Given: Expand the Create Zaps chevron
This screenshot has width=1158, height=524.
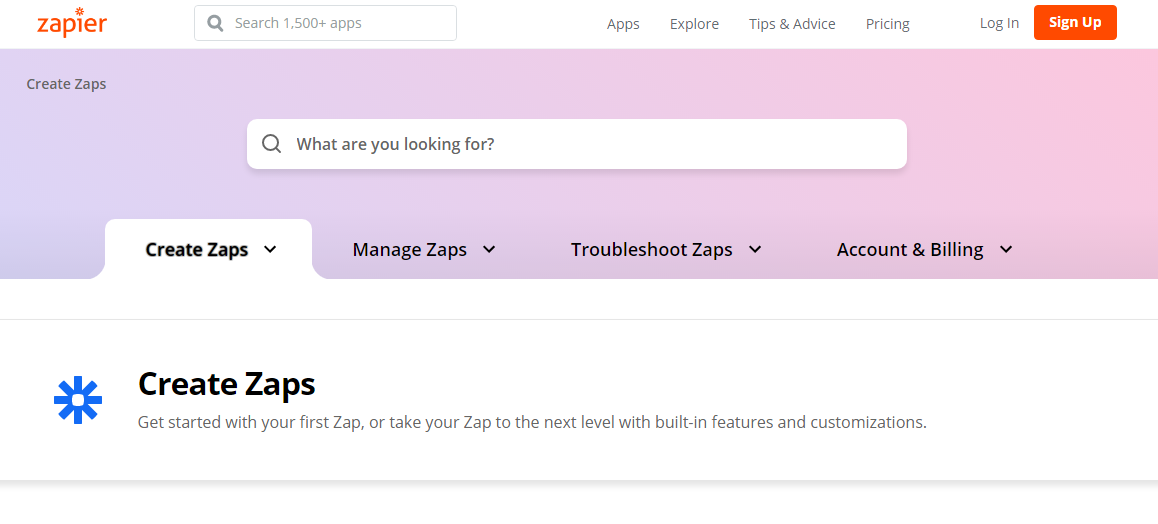Looking at the screenshot, I should click(x=270, y=249).
